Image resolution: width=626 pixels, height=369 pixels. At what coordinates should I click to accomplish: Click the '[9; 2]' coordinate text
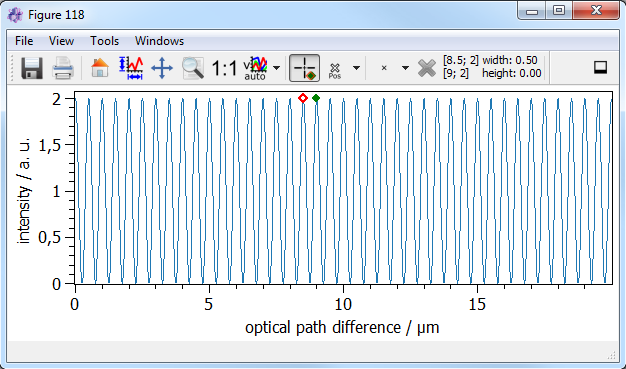pyautogui.click(x=456, y=73)
